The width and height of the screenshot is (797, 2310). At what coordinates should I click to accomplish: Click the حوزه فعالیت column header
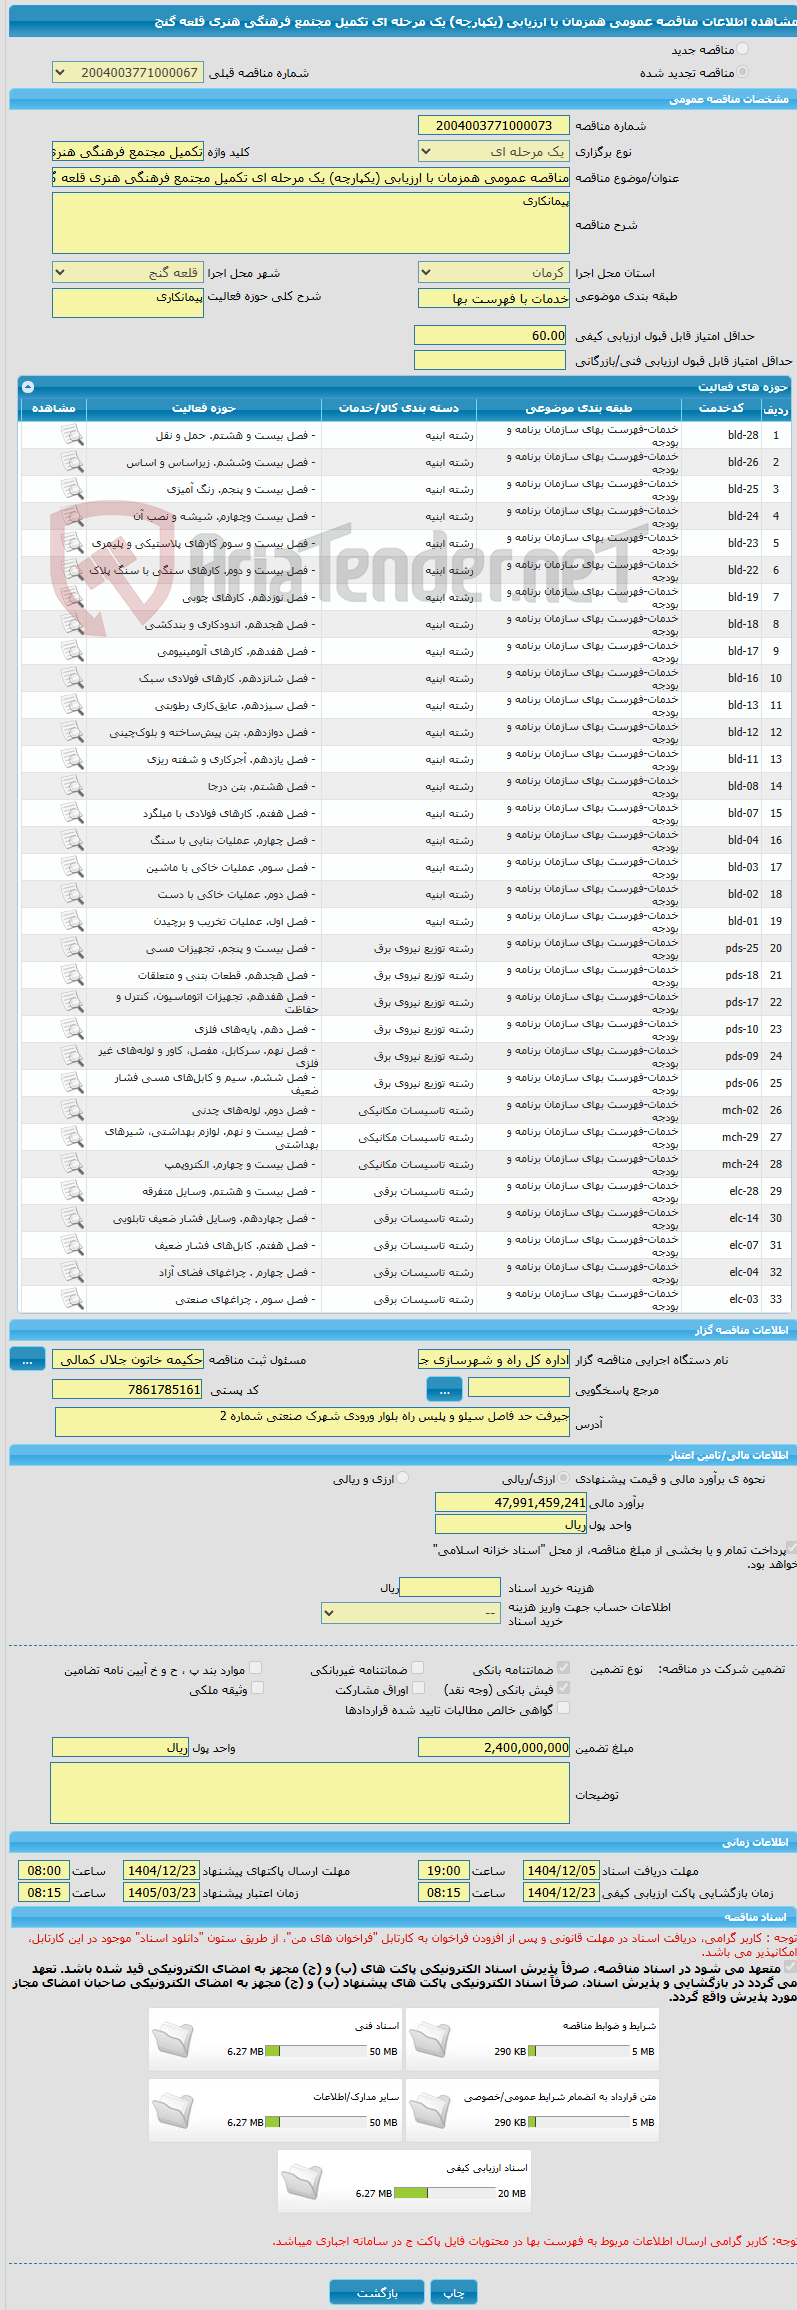pos(204,408)
